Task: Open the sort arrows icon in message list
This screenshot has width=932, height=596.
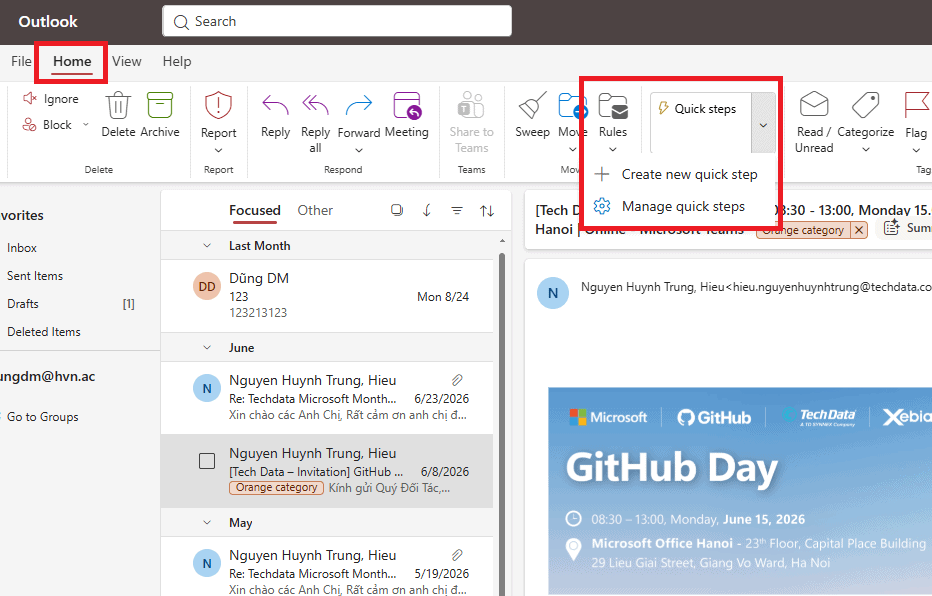Action: point(487,210)
